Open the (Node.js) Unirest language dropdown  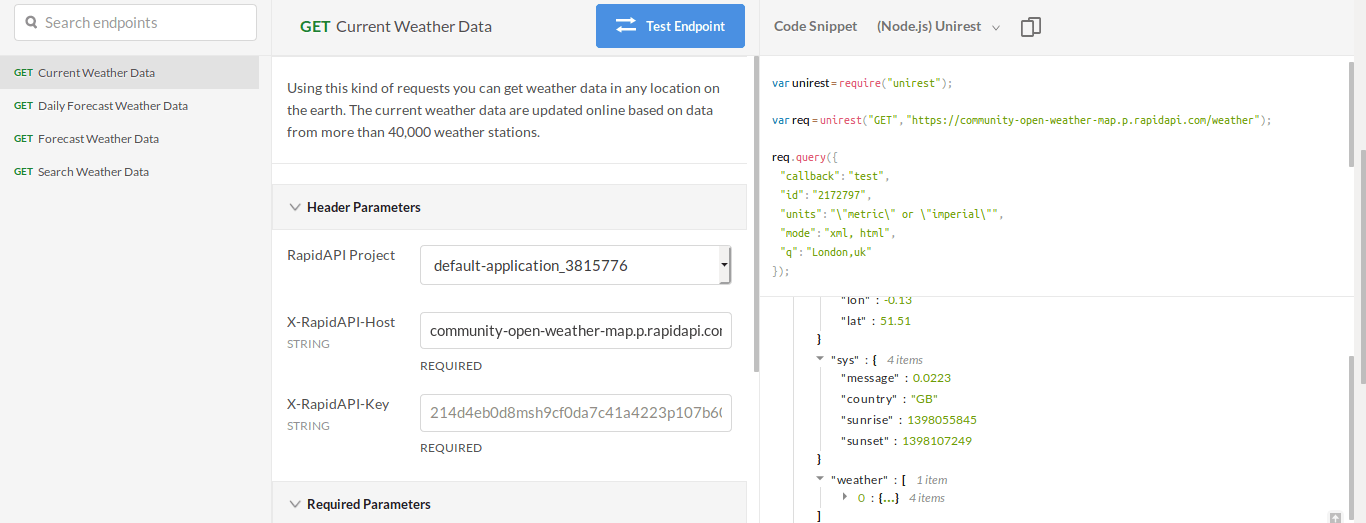(938, 27)
